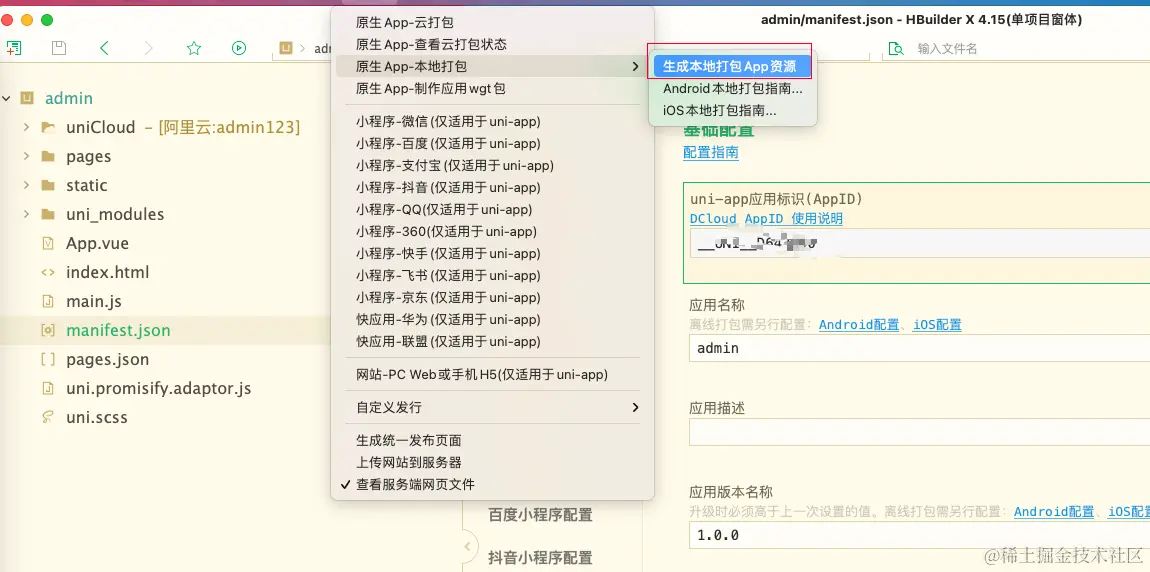The image size is (1150, 572).
Task: Select 小程序-支付宝 menu item
Action: click(492, 165)
